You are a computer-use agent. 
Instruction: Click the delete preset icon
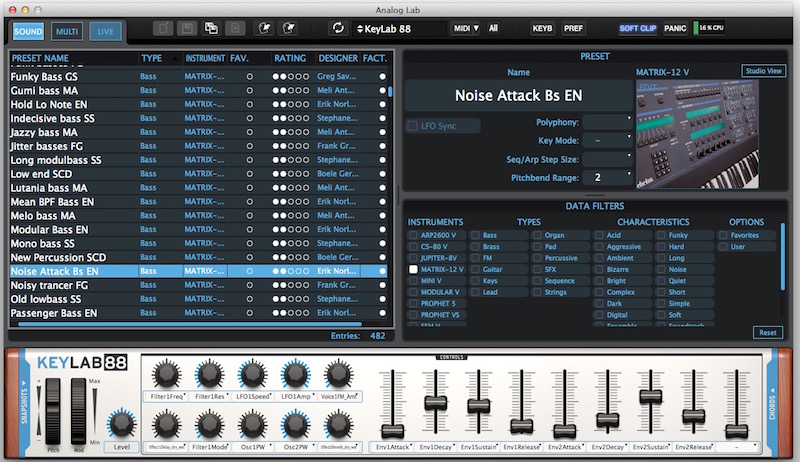(x=235, y=29)
